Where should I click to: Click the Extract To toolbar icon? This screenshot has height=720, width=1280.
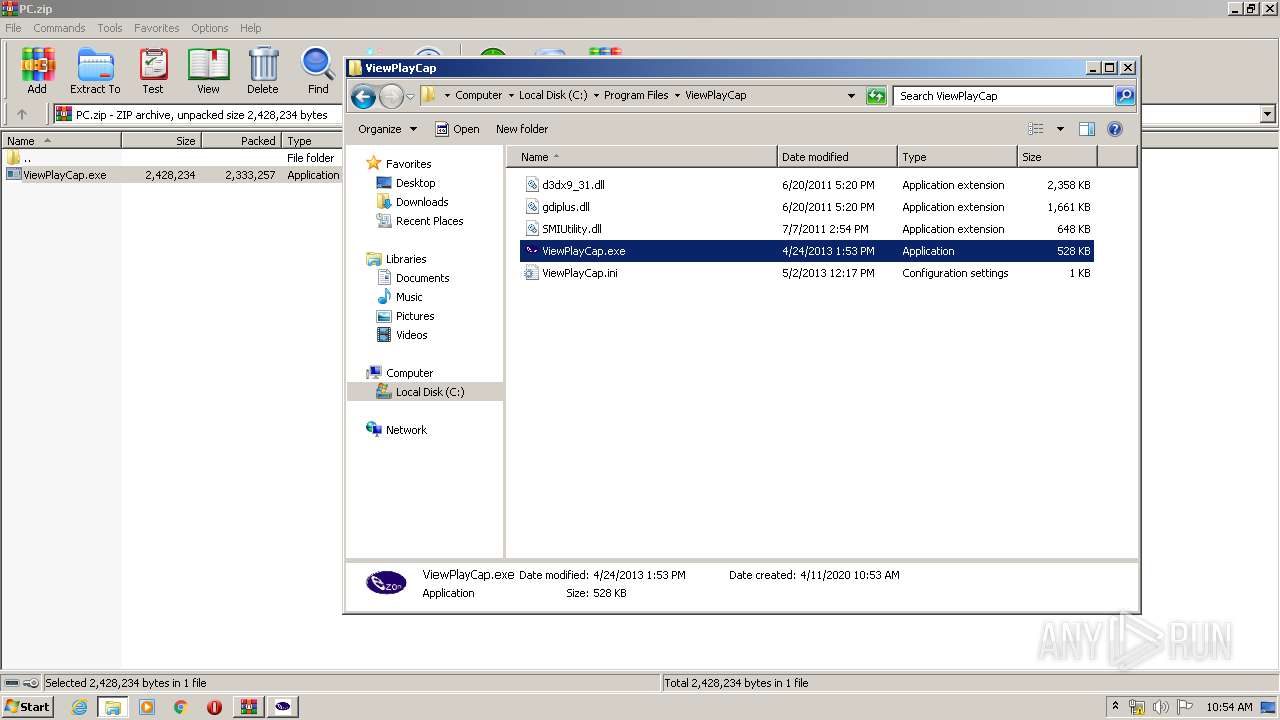click(95, 71)
